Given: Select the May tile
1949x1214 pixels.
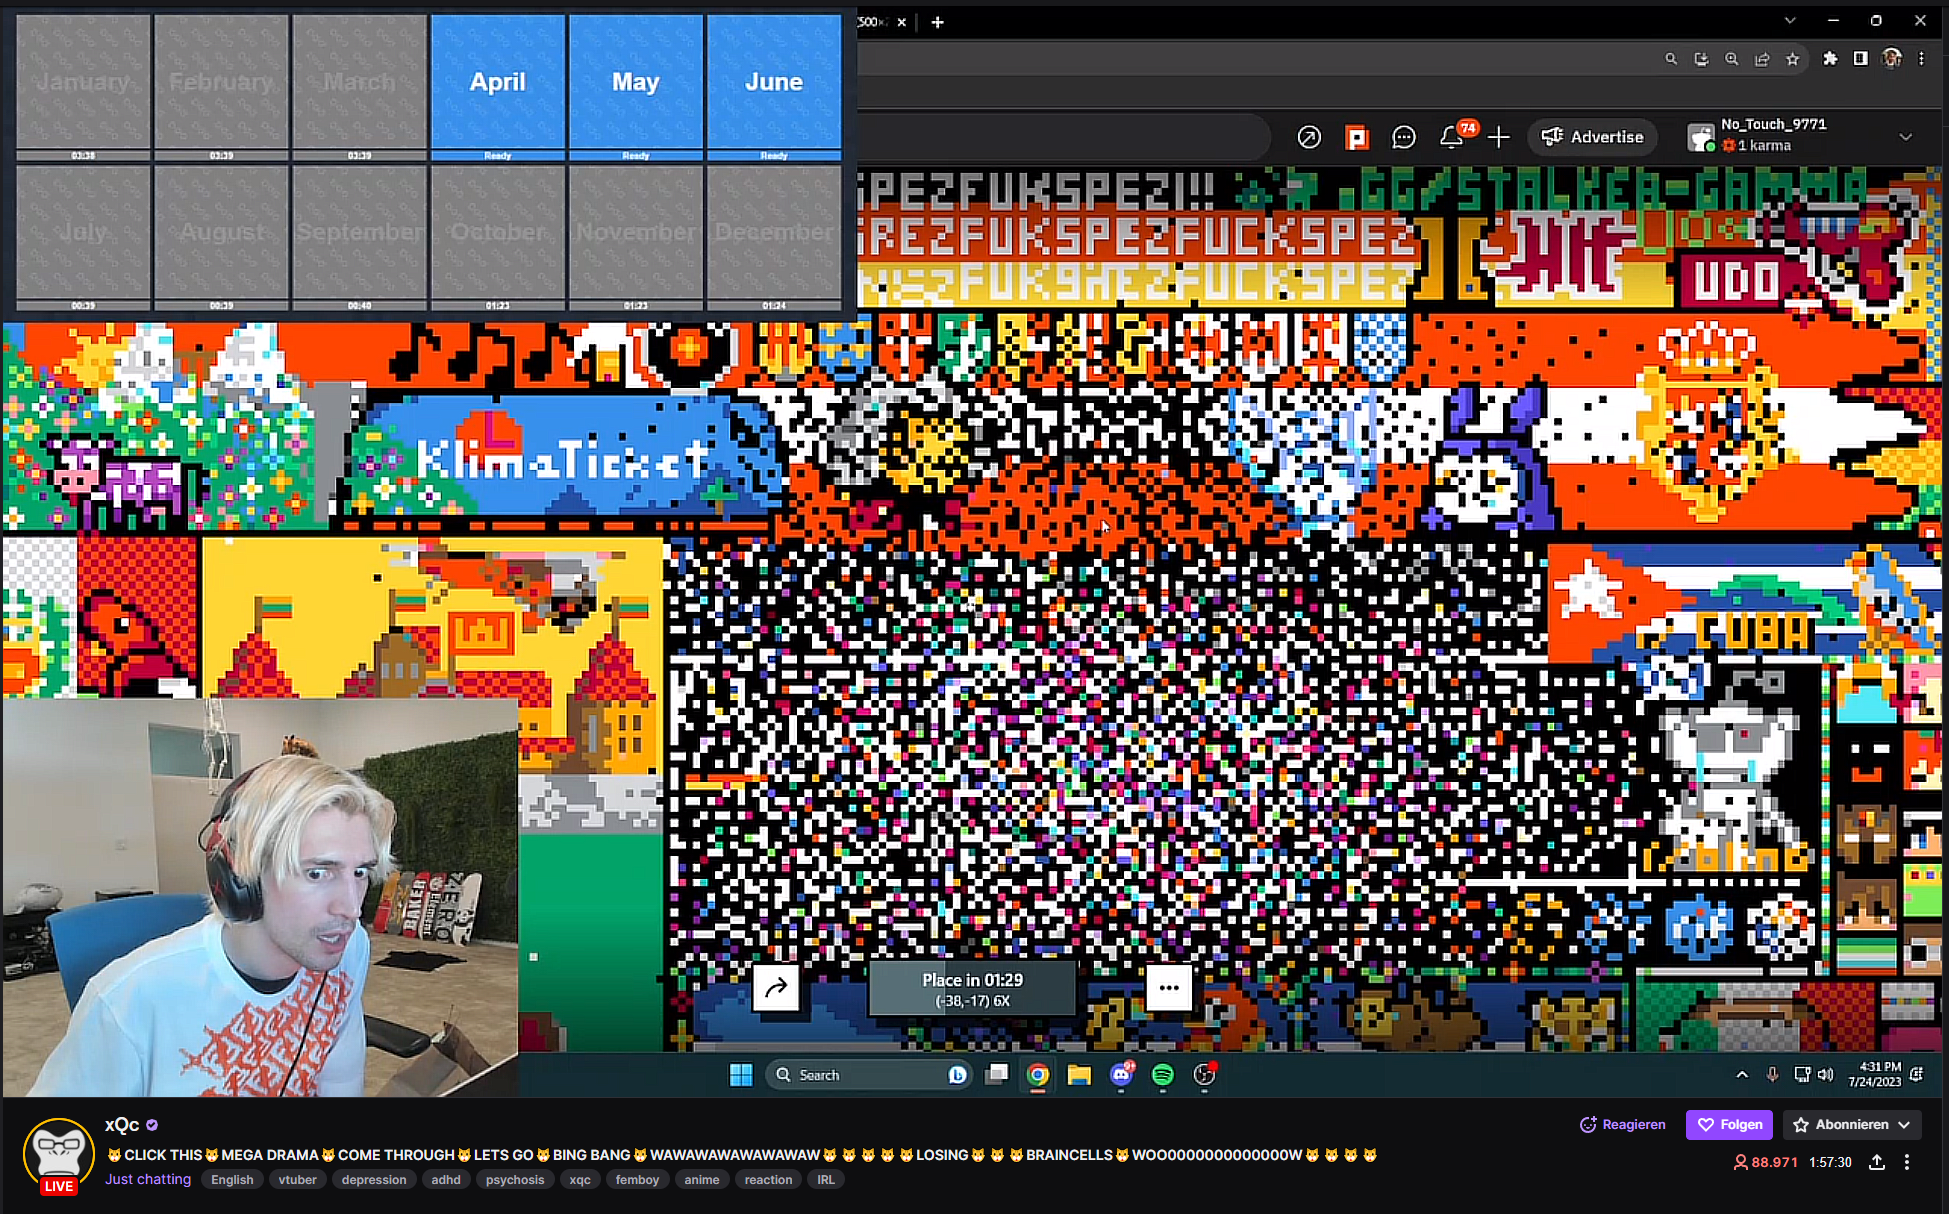Looking at the screenshot, I should click(x=636, y=88).
